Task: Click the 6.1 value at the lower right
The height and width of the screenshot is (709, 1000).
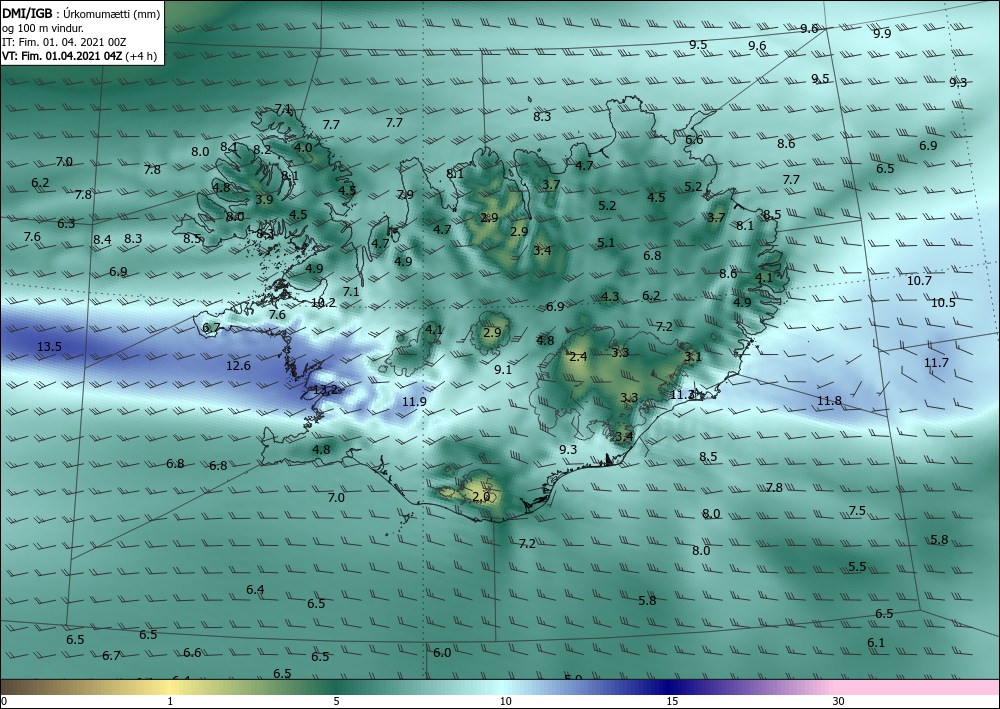Action: click(x=876, y=643)
